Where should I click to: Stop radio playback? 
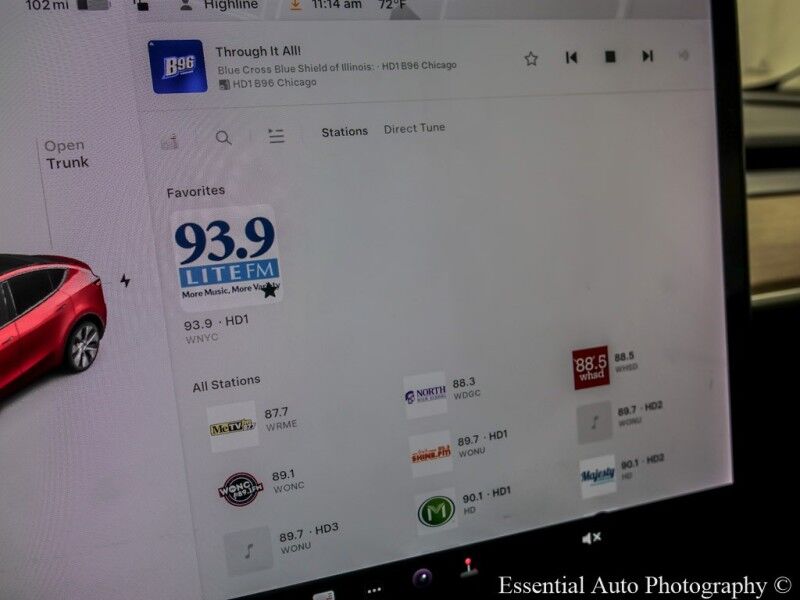pos(610,57)
